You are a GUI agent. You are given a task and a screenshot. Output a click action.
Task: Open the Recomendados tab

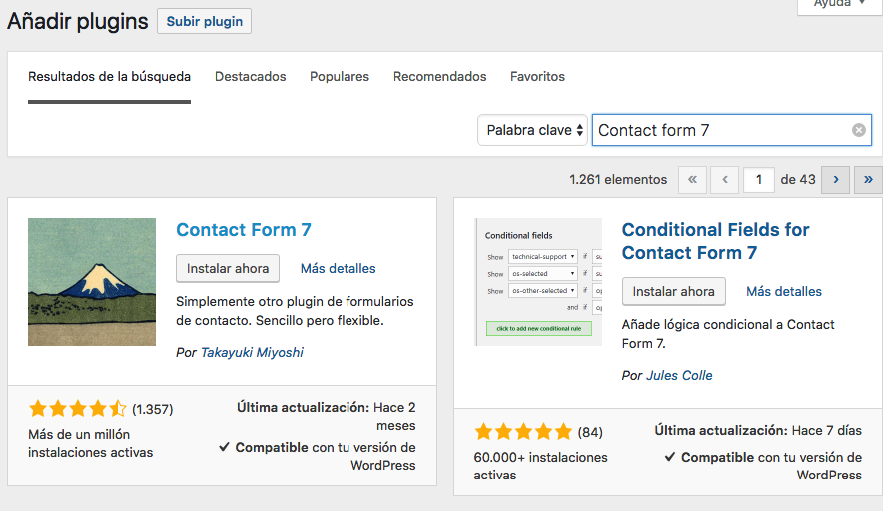tap(440, 77)
